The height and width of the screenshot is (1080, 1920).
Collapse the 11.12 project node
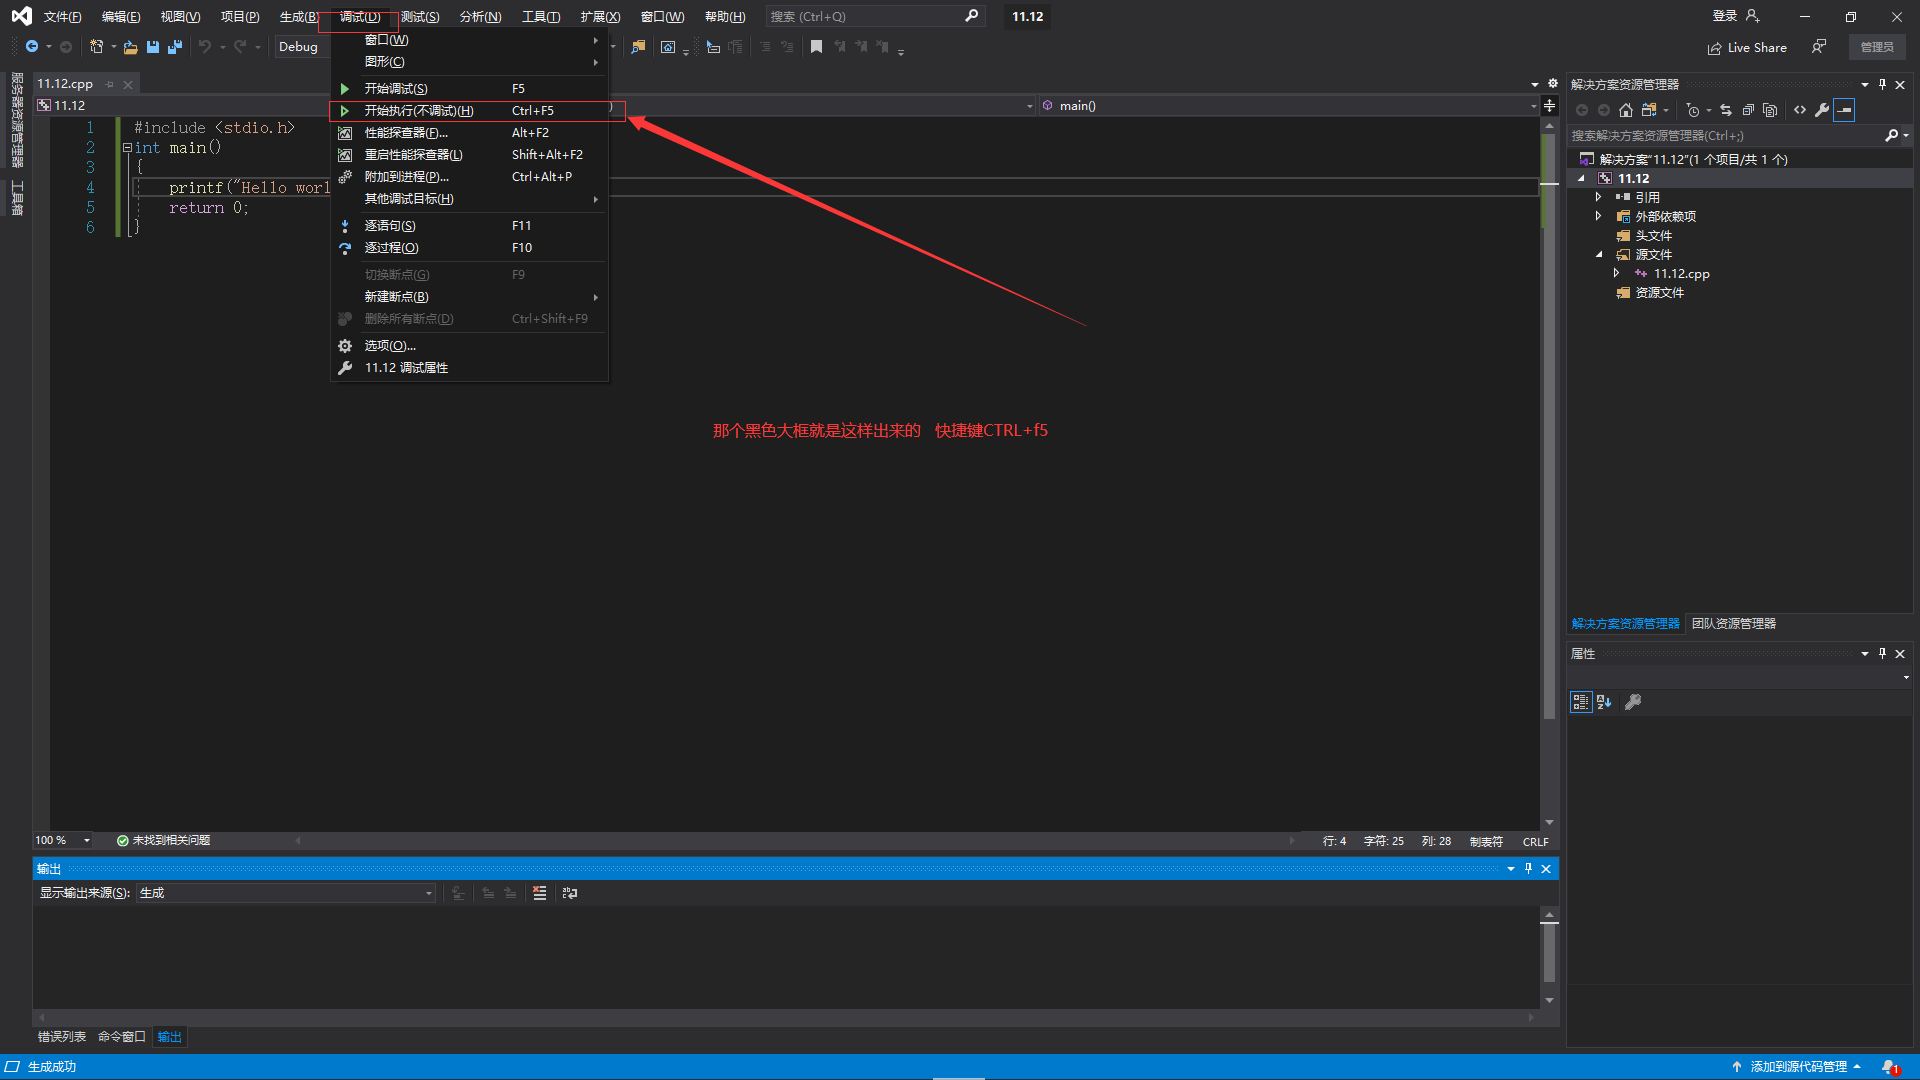coord(1581,178)
